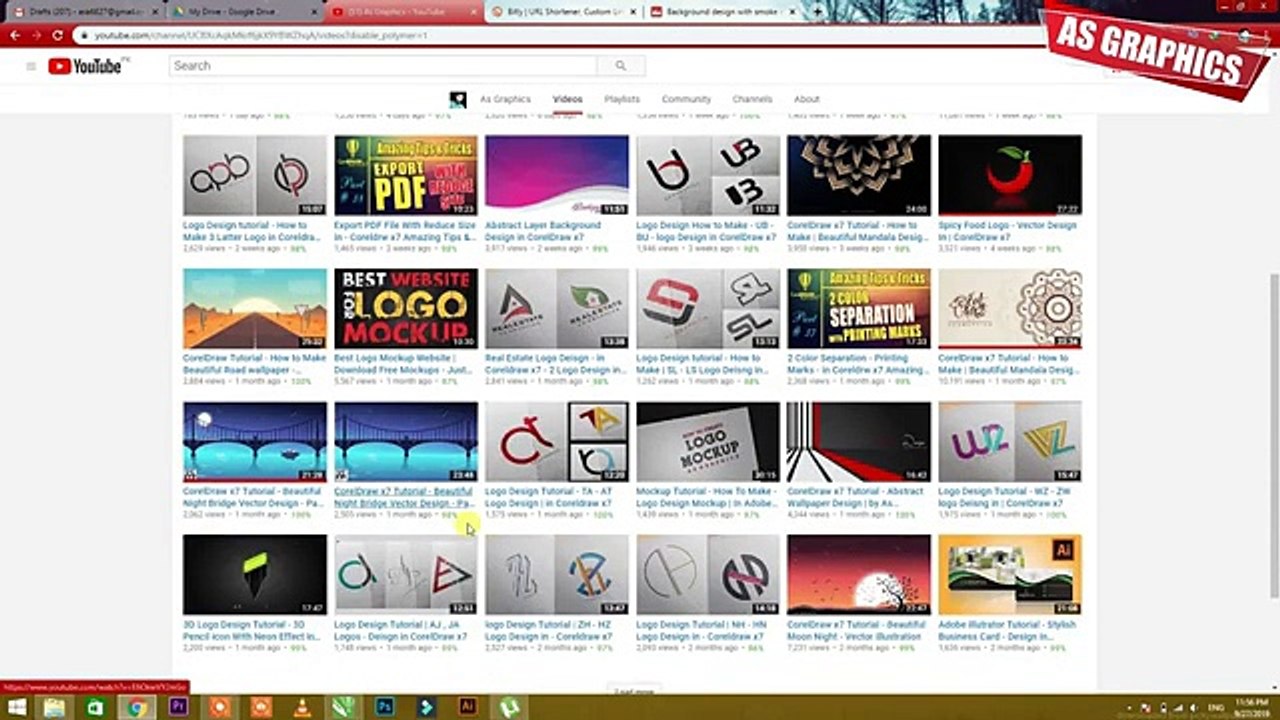Switch to the Gmail Drafts browser tab
Viewport: 1280px width, 720px height.
[x=82, y=12]
